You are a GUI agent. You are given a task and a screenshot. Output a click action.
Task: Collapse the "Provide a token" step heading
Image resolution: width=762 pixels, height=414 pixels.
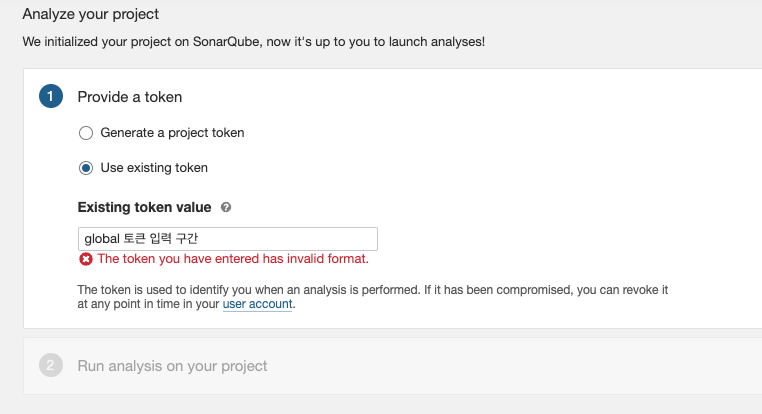tap(130, 97)
